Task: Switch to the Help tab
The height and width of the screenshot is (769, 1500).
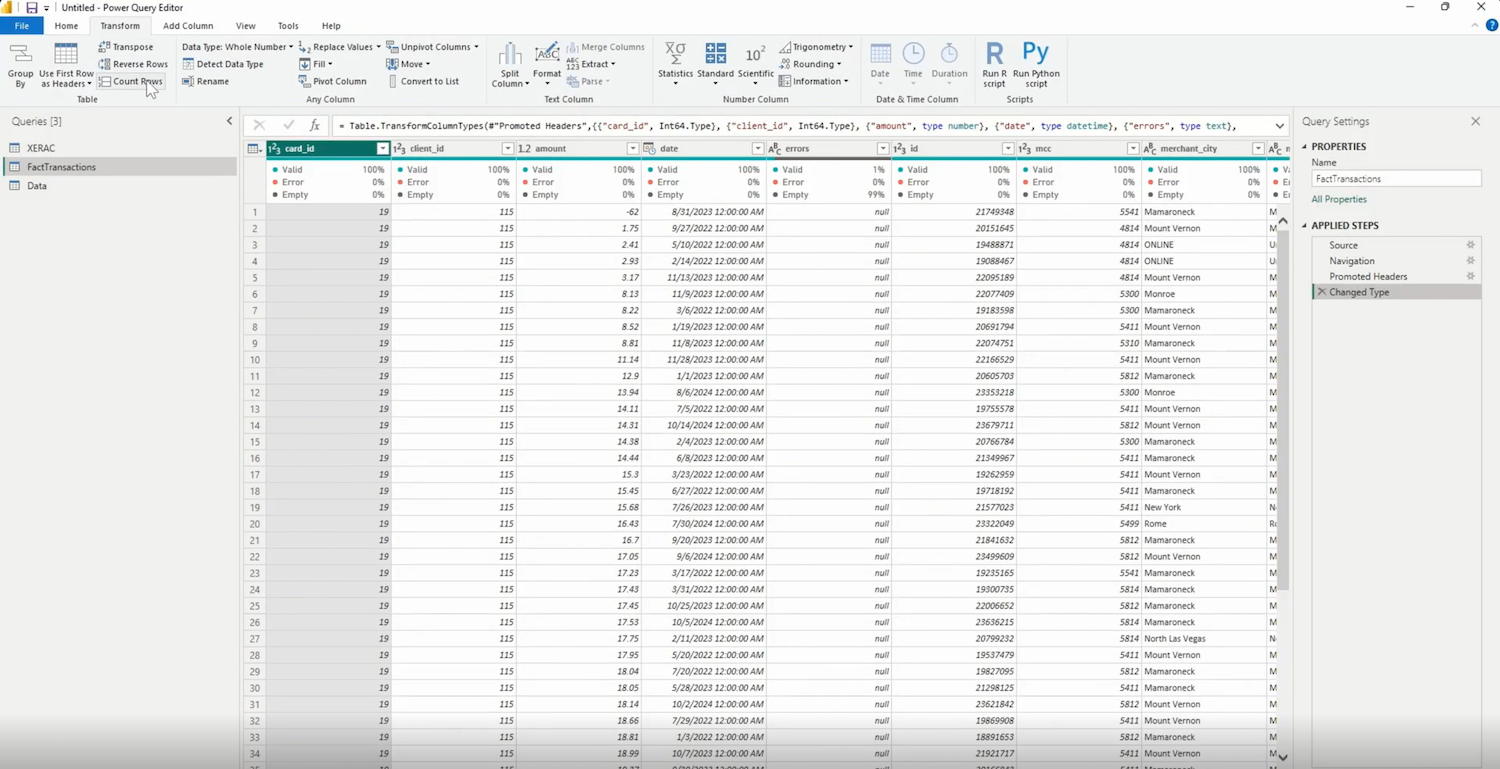Action: [x=331, y=26]
